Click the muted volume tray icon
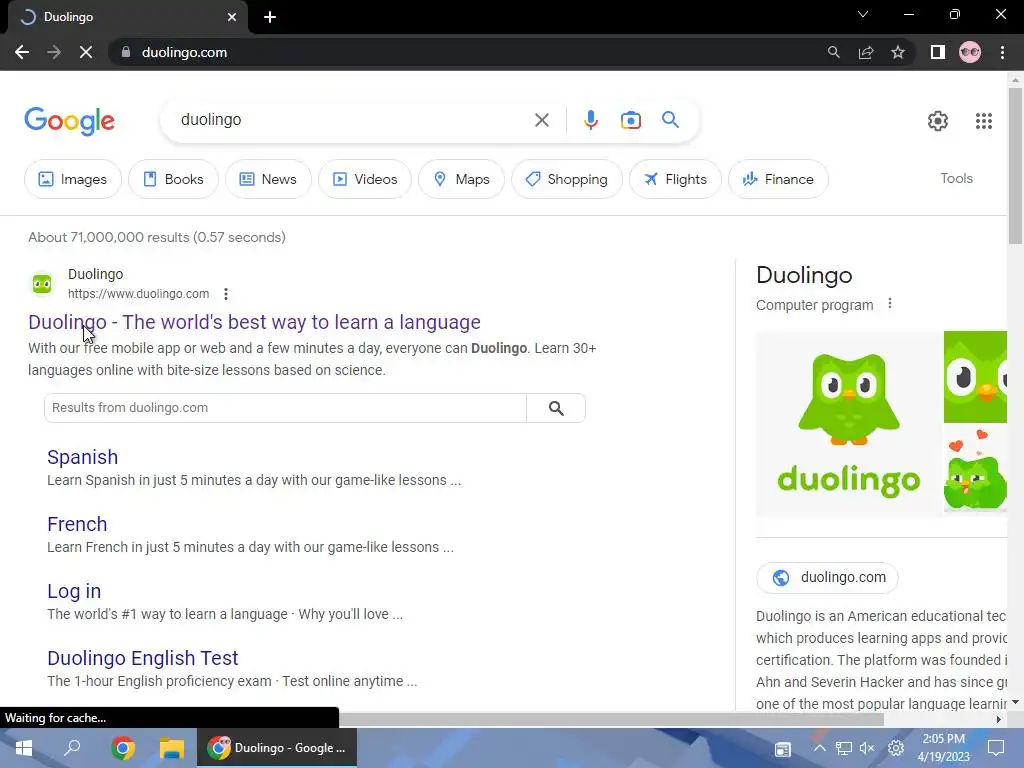 pos(867,748)
